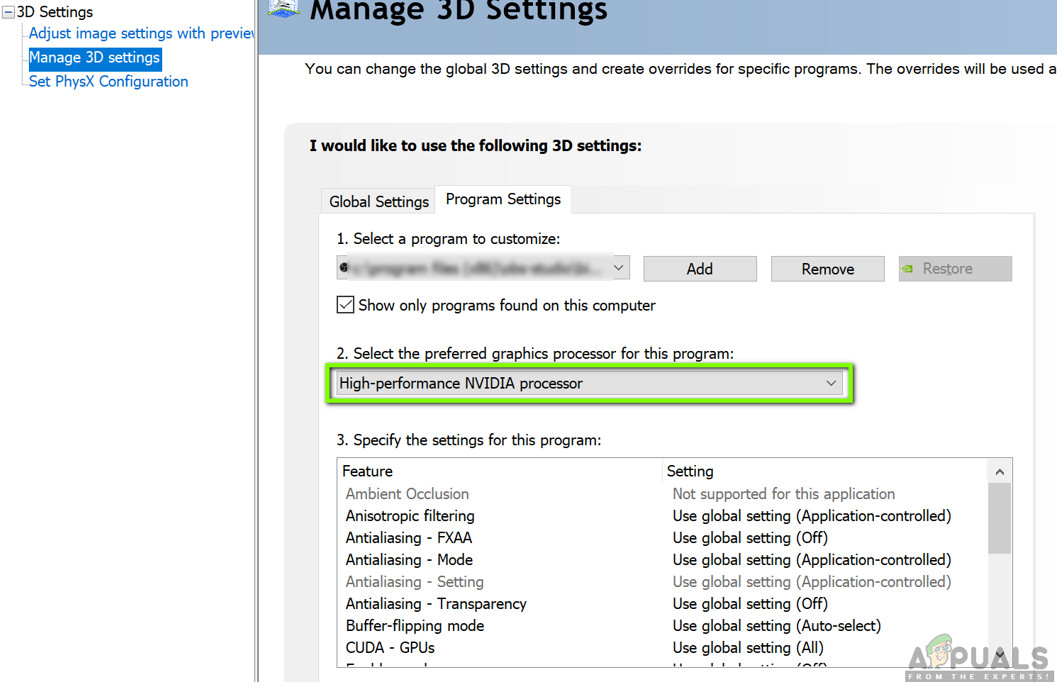Open the Antialiasing - Mode setting dropdown

tap(812, 559)
